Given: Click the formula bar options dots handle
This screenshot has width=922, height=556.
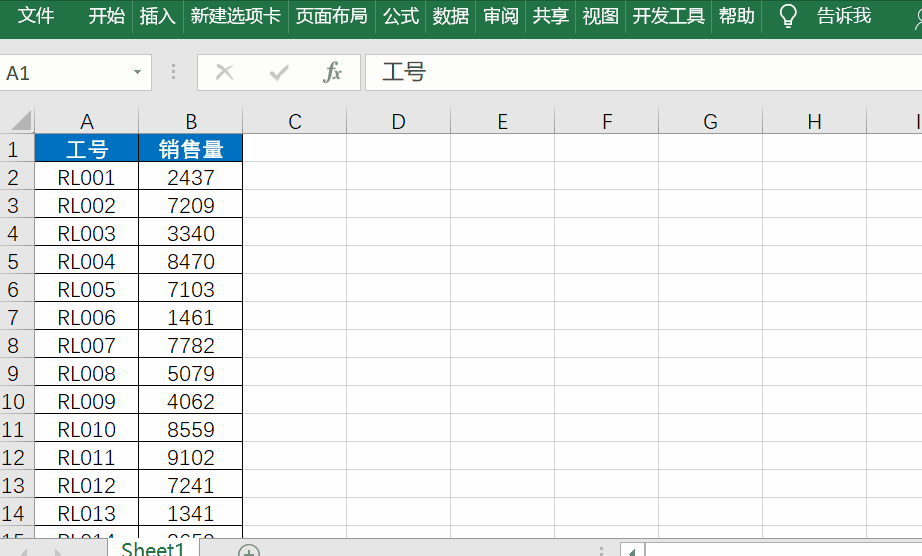Looking at the screenshot, I should pyautogui.click(x=173, y=72).
